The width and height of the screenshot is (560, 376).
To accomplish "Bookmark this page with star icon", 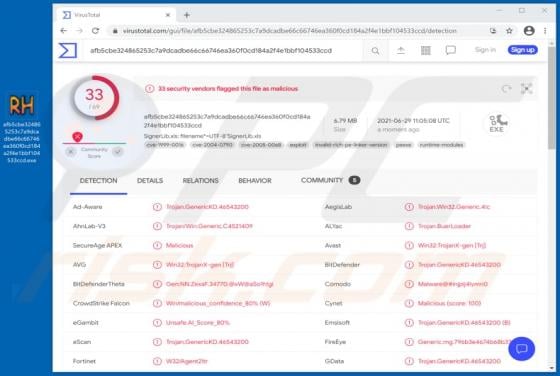I will pyautogui.click(x=509, y=31).
